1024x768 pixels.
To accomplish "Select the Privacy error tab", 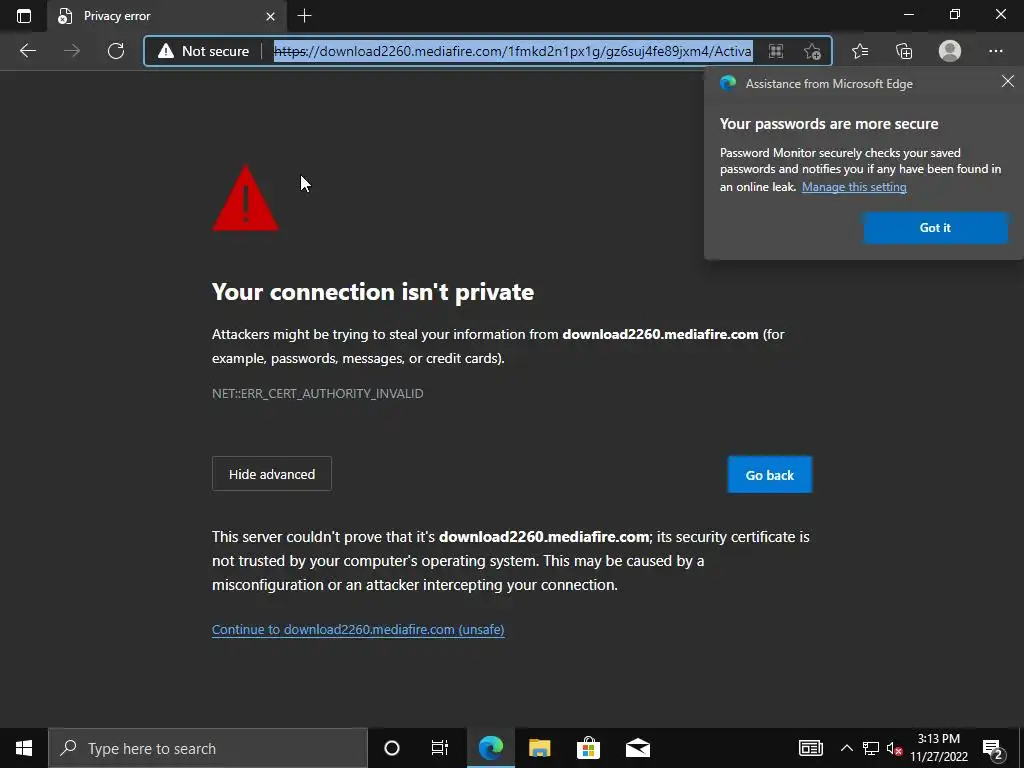I will pyautogui.click(x=167, y=16).
